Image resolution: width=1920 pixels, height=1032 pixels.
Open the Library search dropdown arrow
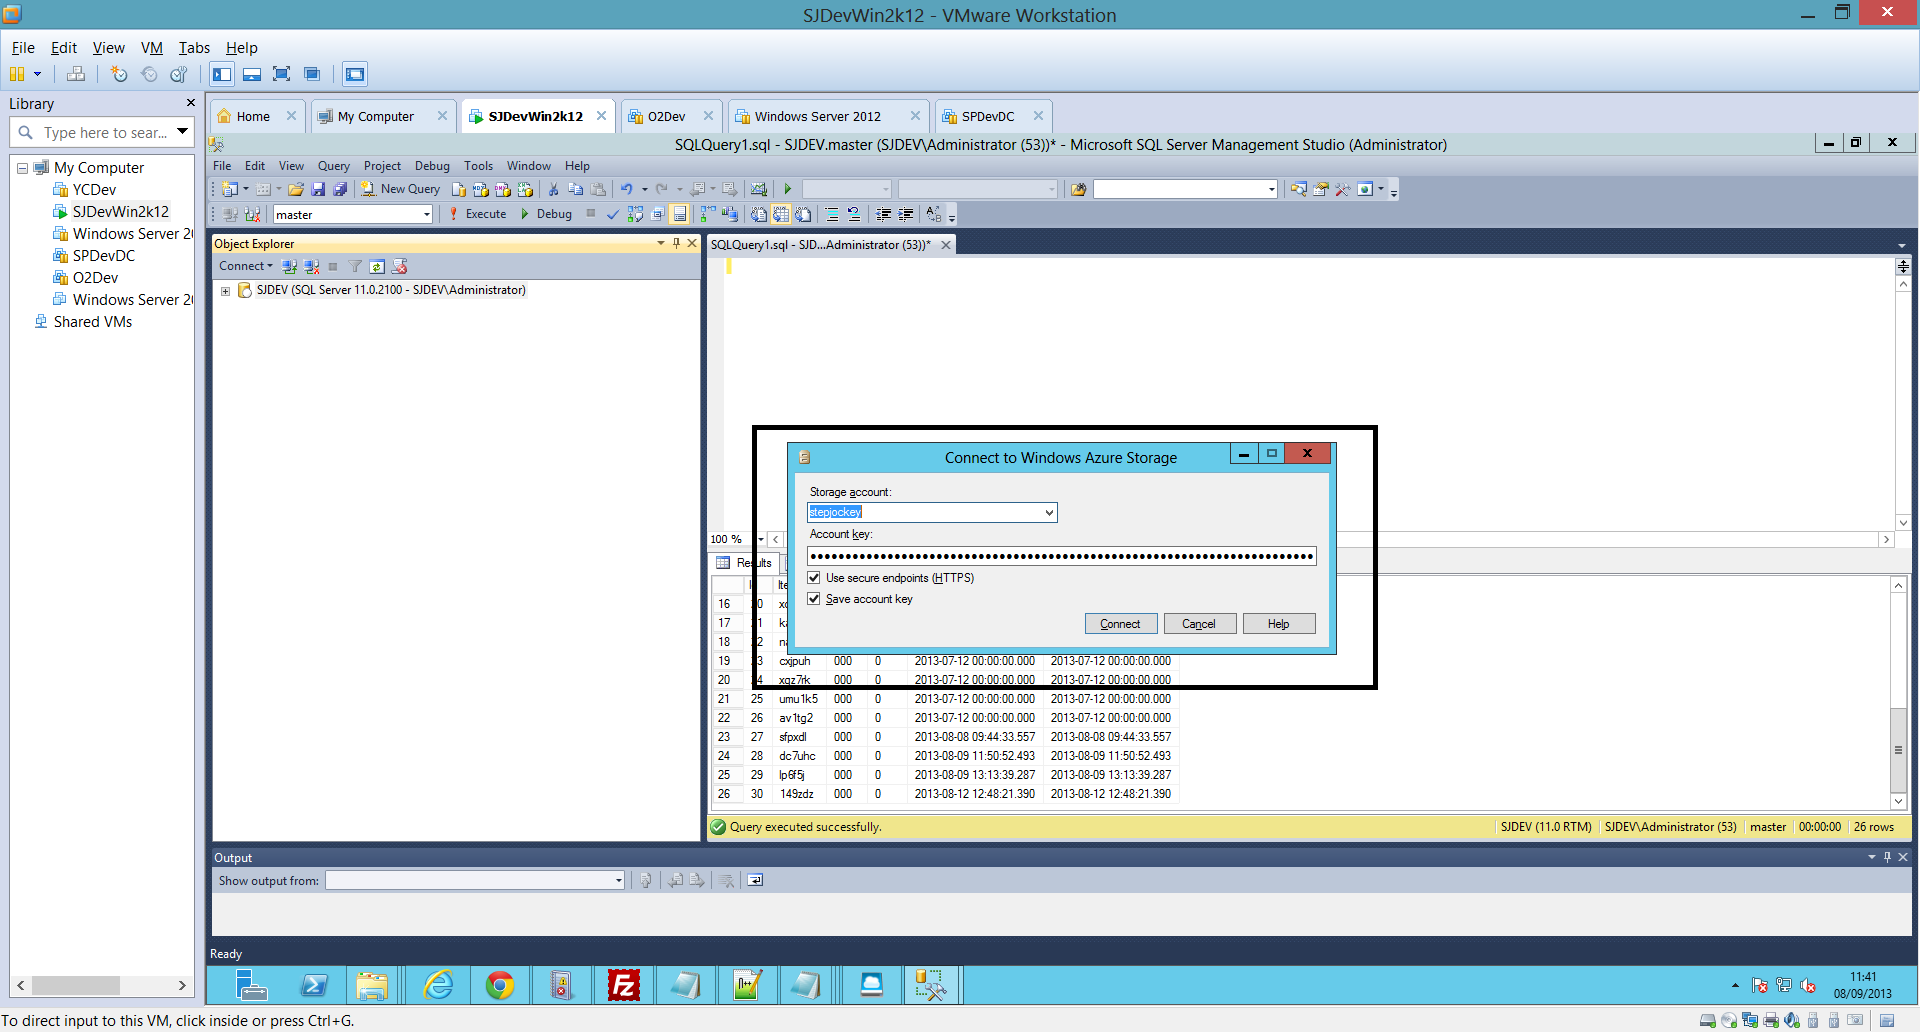[182, 132]
